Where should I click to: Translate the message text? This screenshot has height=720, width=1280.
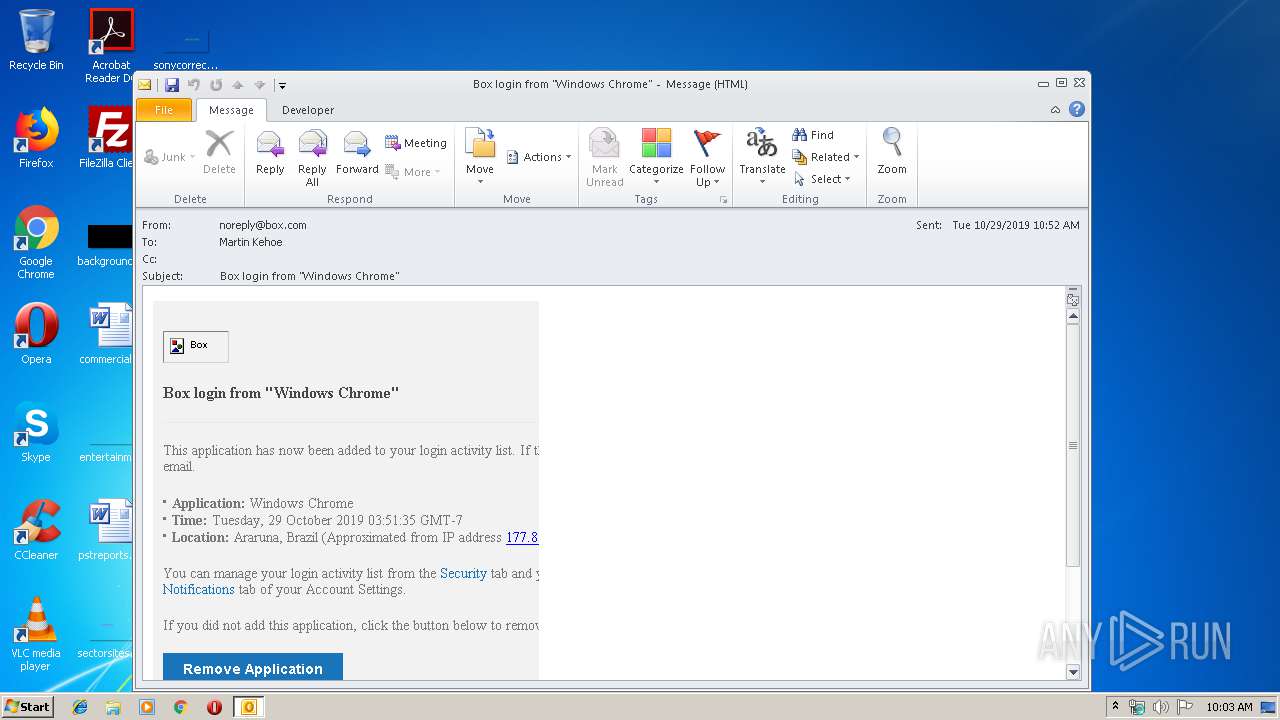tap(762, 157)
